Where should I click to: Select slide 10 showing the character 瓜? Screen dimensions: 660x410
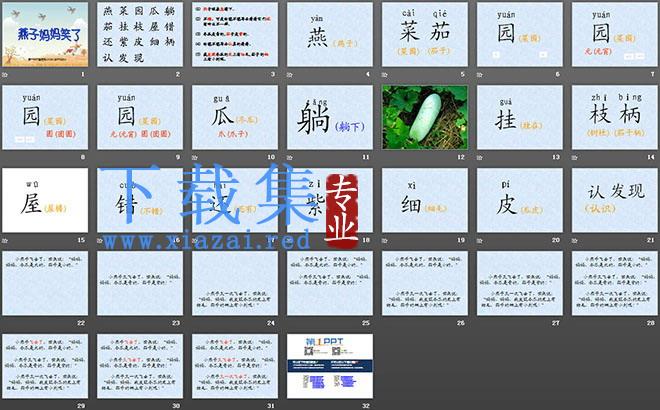click(235, 117)
